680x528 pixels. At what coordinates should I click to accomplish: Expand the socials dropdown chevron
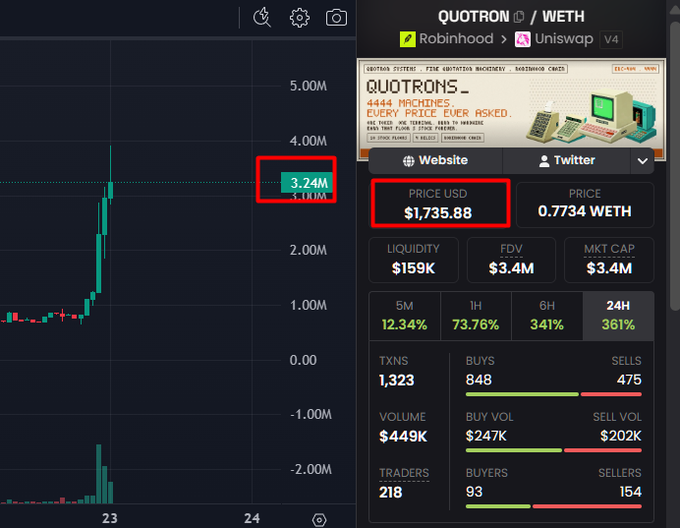pos(642,161)
